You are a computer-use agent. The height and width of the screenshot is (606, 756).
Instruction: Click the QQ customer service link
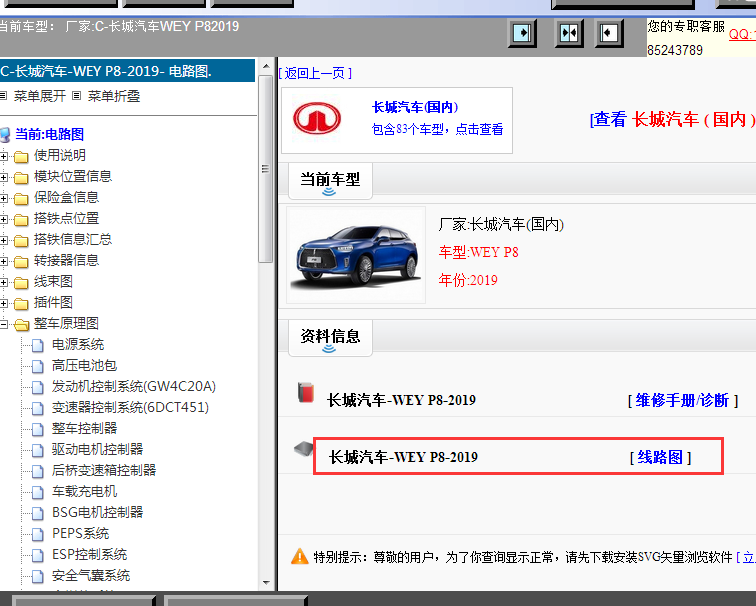coord(742,34)
